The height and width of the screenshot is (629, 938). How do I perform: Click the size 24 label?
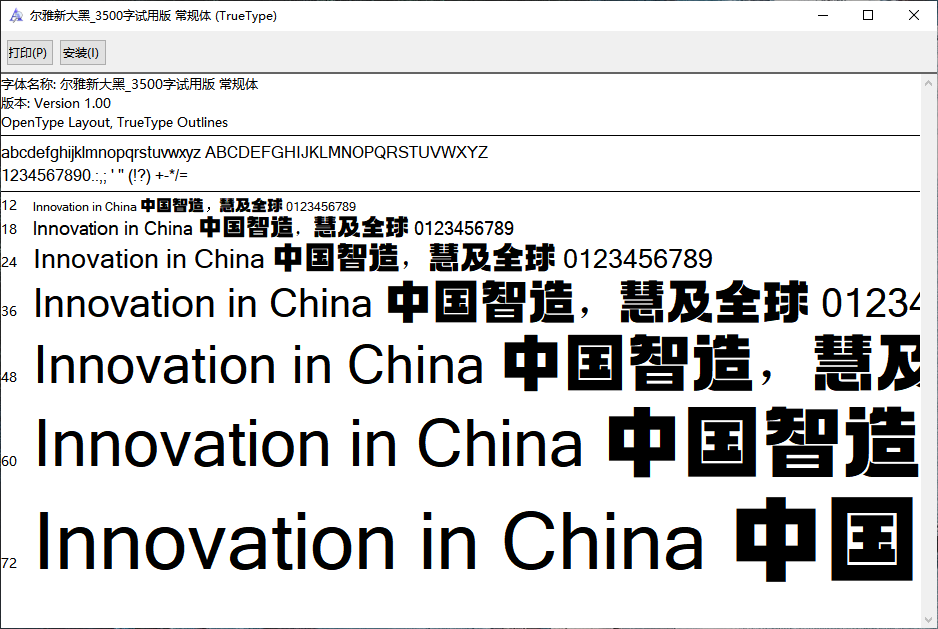point(9,262)
